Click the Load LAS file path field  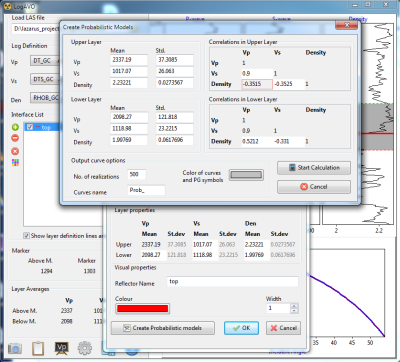pos(36,29)
